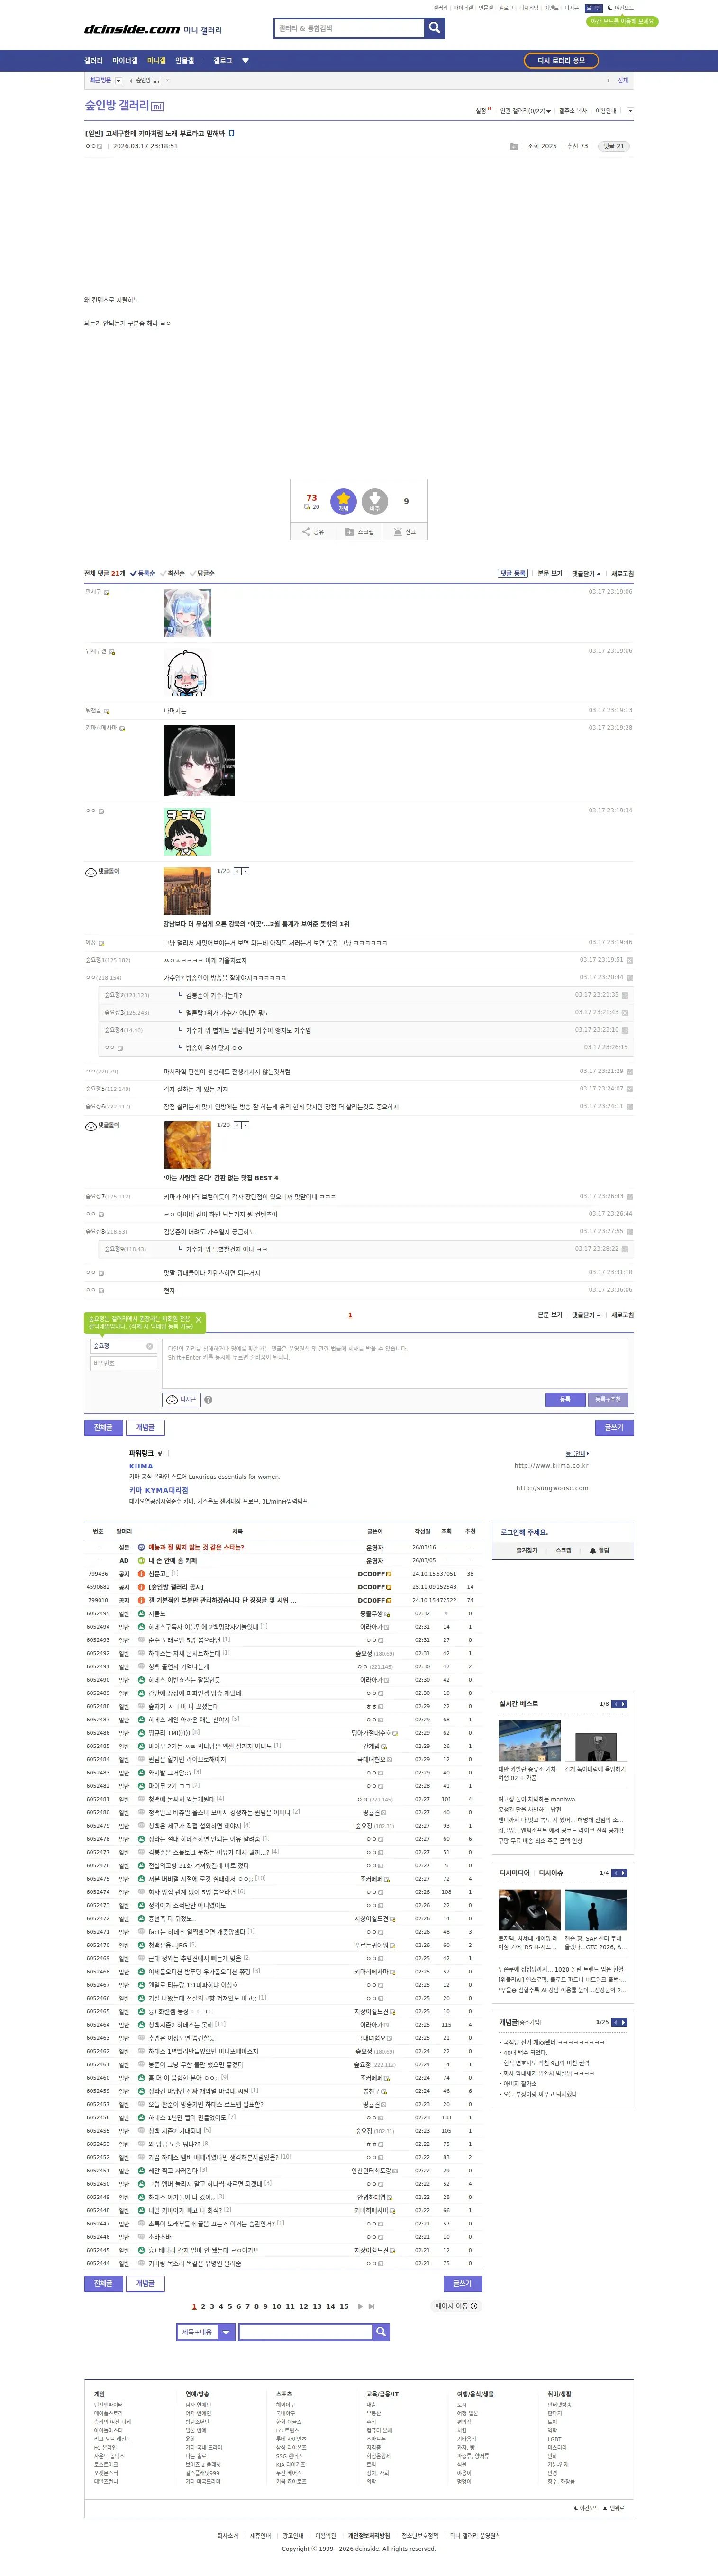The height and width of the screenshot is (2576, 718).
Task: Open the KIIMA sponsored link
Action: (141, 1467)
